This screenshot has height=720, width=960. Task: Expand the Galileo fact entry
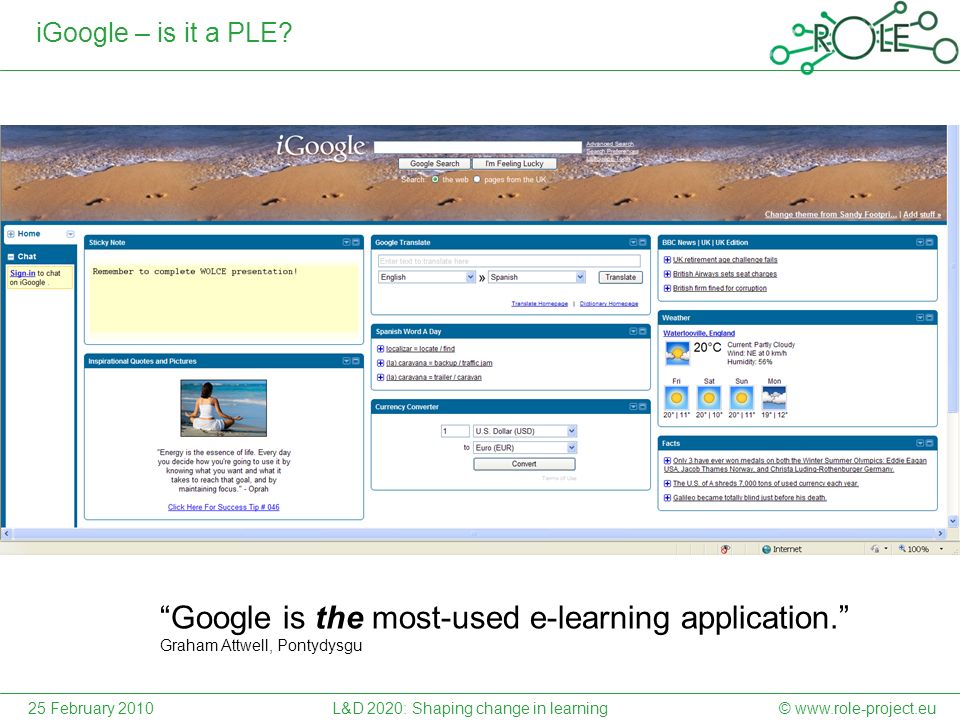[667, 498]
